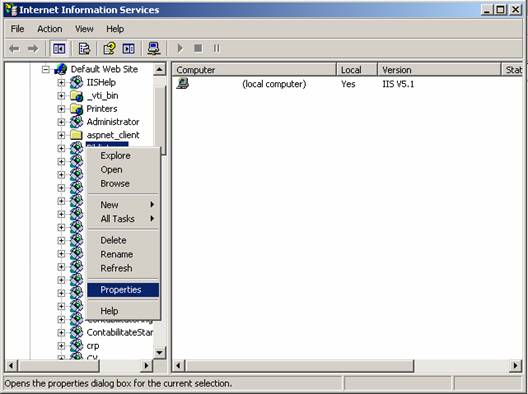This screenshot has width=528, height=394.
Task: Click the Properties toolbar icon
Action: [84, 49]
